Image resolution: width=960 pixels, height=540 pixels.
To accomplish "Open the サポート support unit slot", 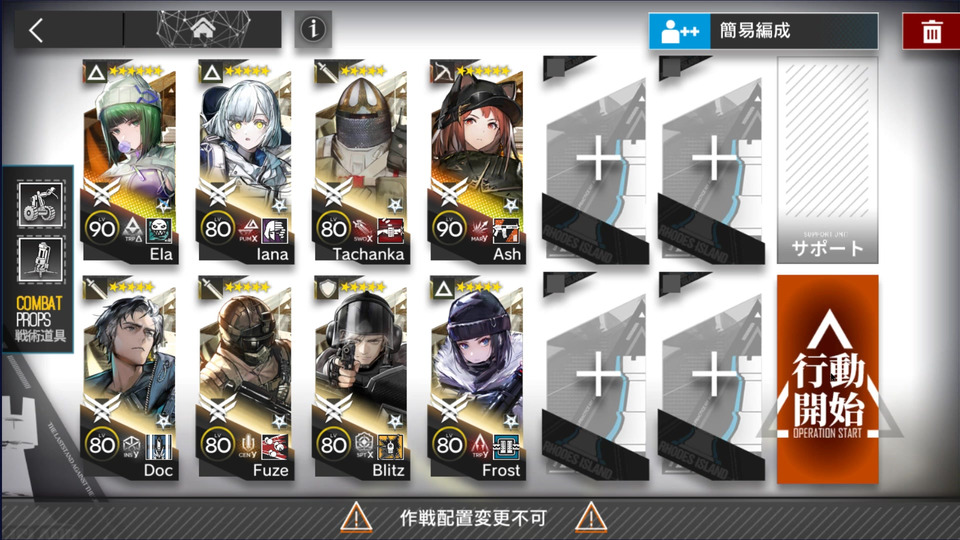I will click(828, 160).
